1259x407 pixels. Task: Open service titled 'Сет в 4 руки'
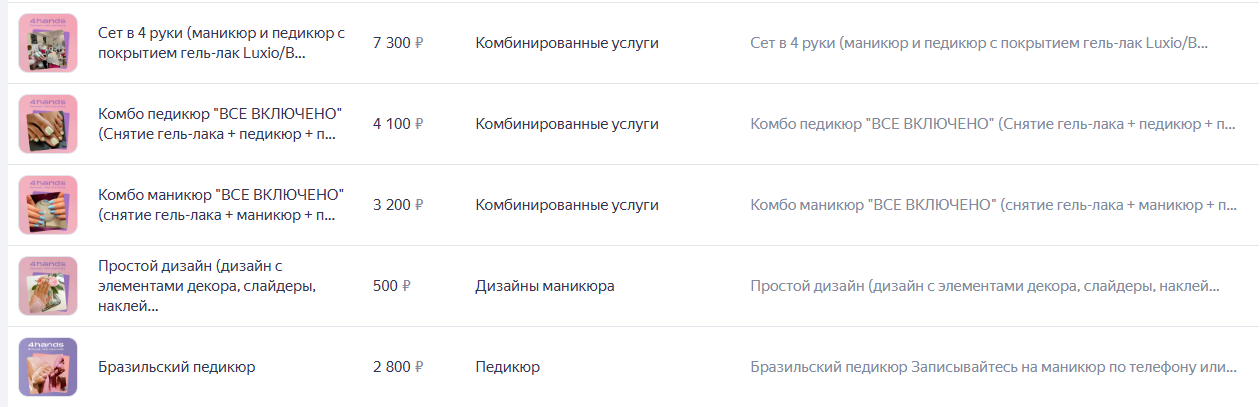(x=221, y=43)
